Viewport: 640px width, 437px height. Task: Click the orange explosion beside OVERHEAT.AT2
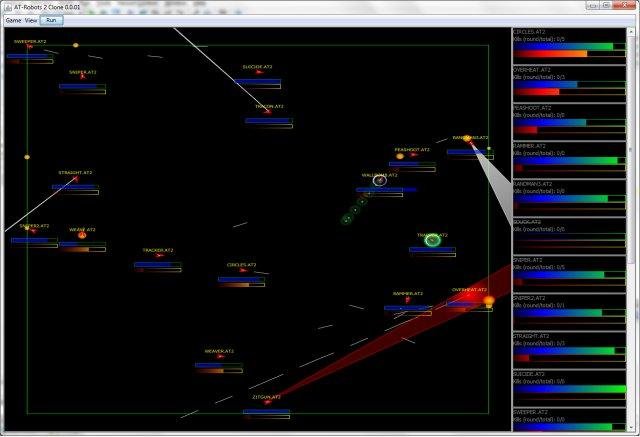[489, 301]
